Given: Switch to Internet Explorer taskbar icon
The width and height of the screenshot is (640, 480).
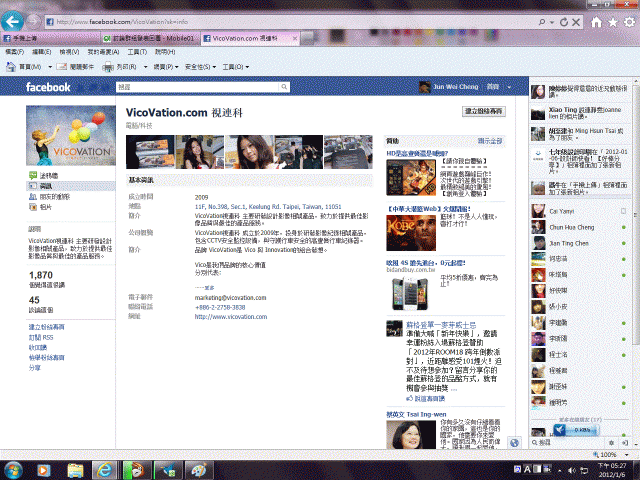Looking at the screenshot, I should coord(104,471).
